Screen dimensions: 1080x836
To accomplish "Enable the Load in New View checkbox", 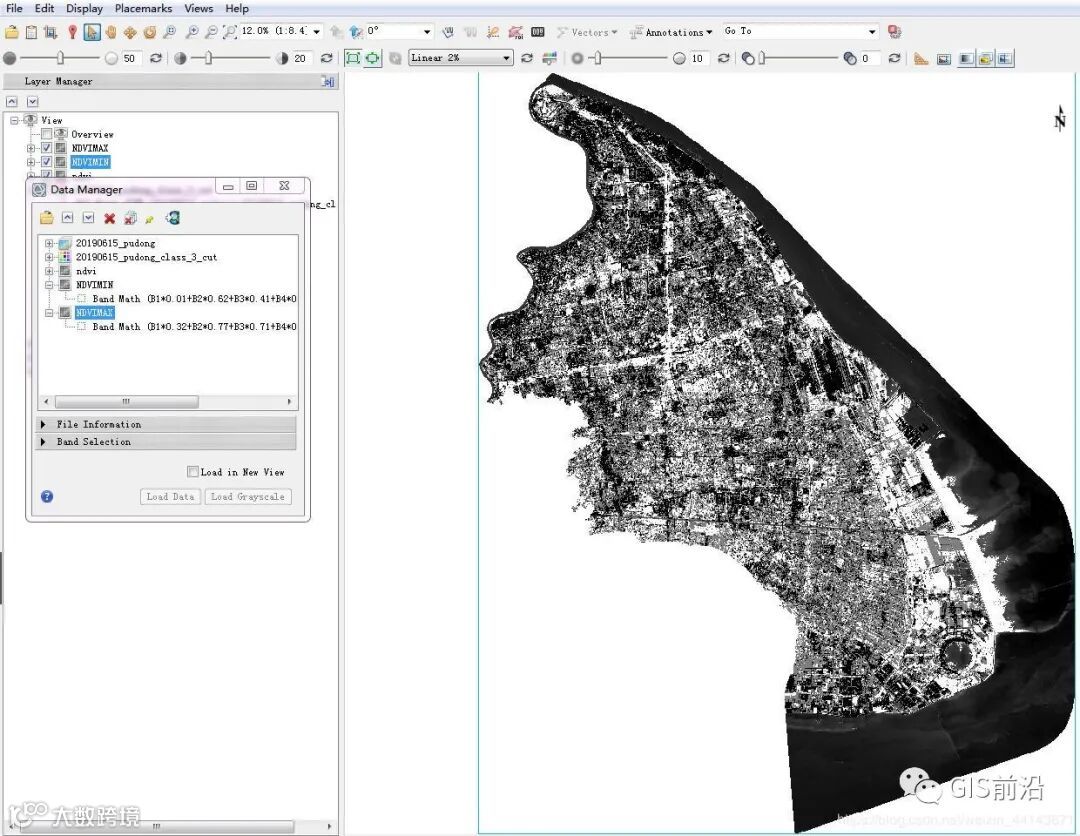I will pyautogui.click(x=193, y=472).
